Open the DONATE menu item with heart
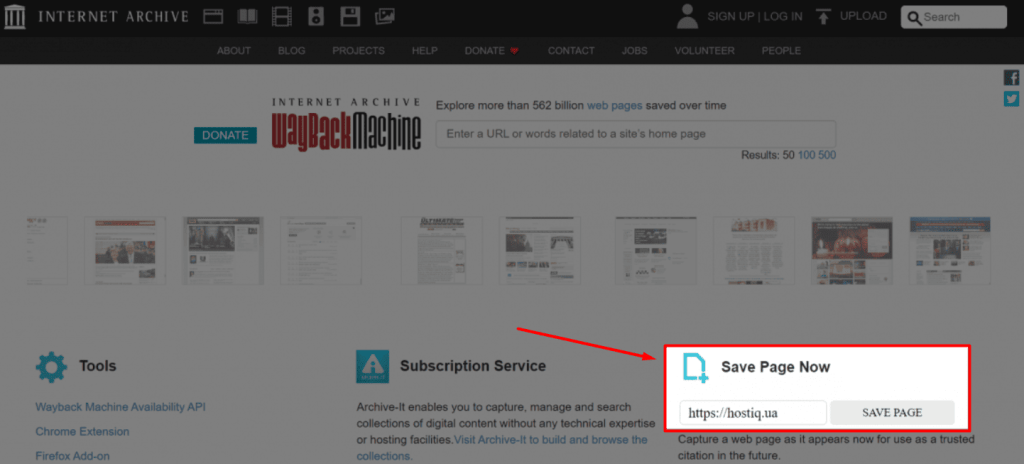1024x464 pixels. [x=492, y=50]
